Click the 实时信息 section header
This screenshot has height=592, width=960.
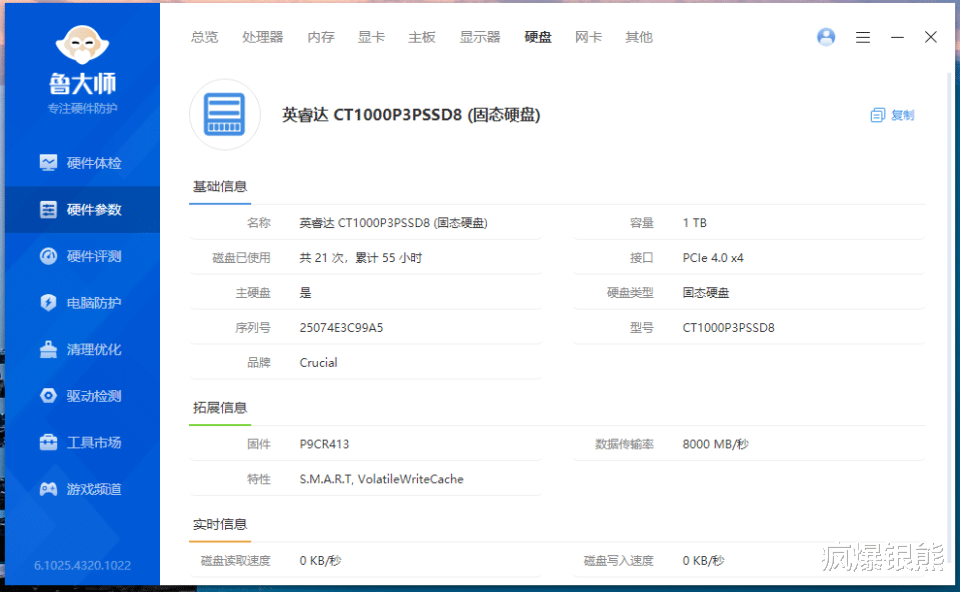pos(220,525)
